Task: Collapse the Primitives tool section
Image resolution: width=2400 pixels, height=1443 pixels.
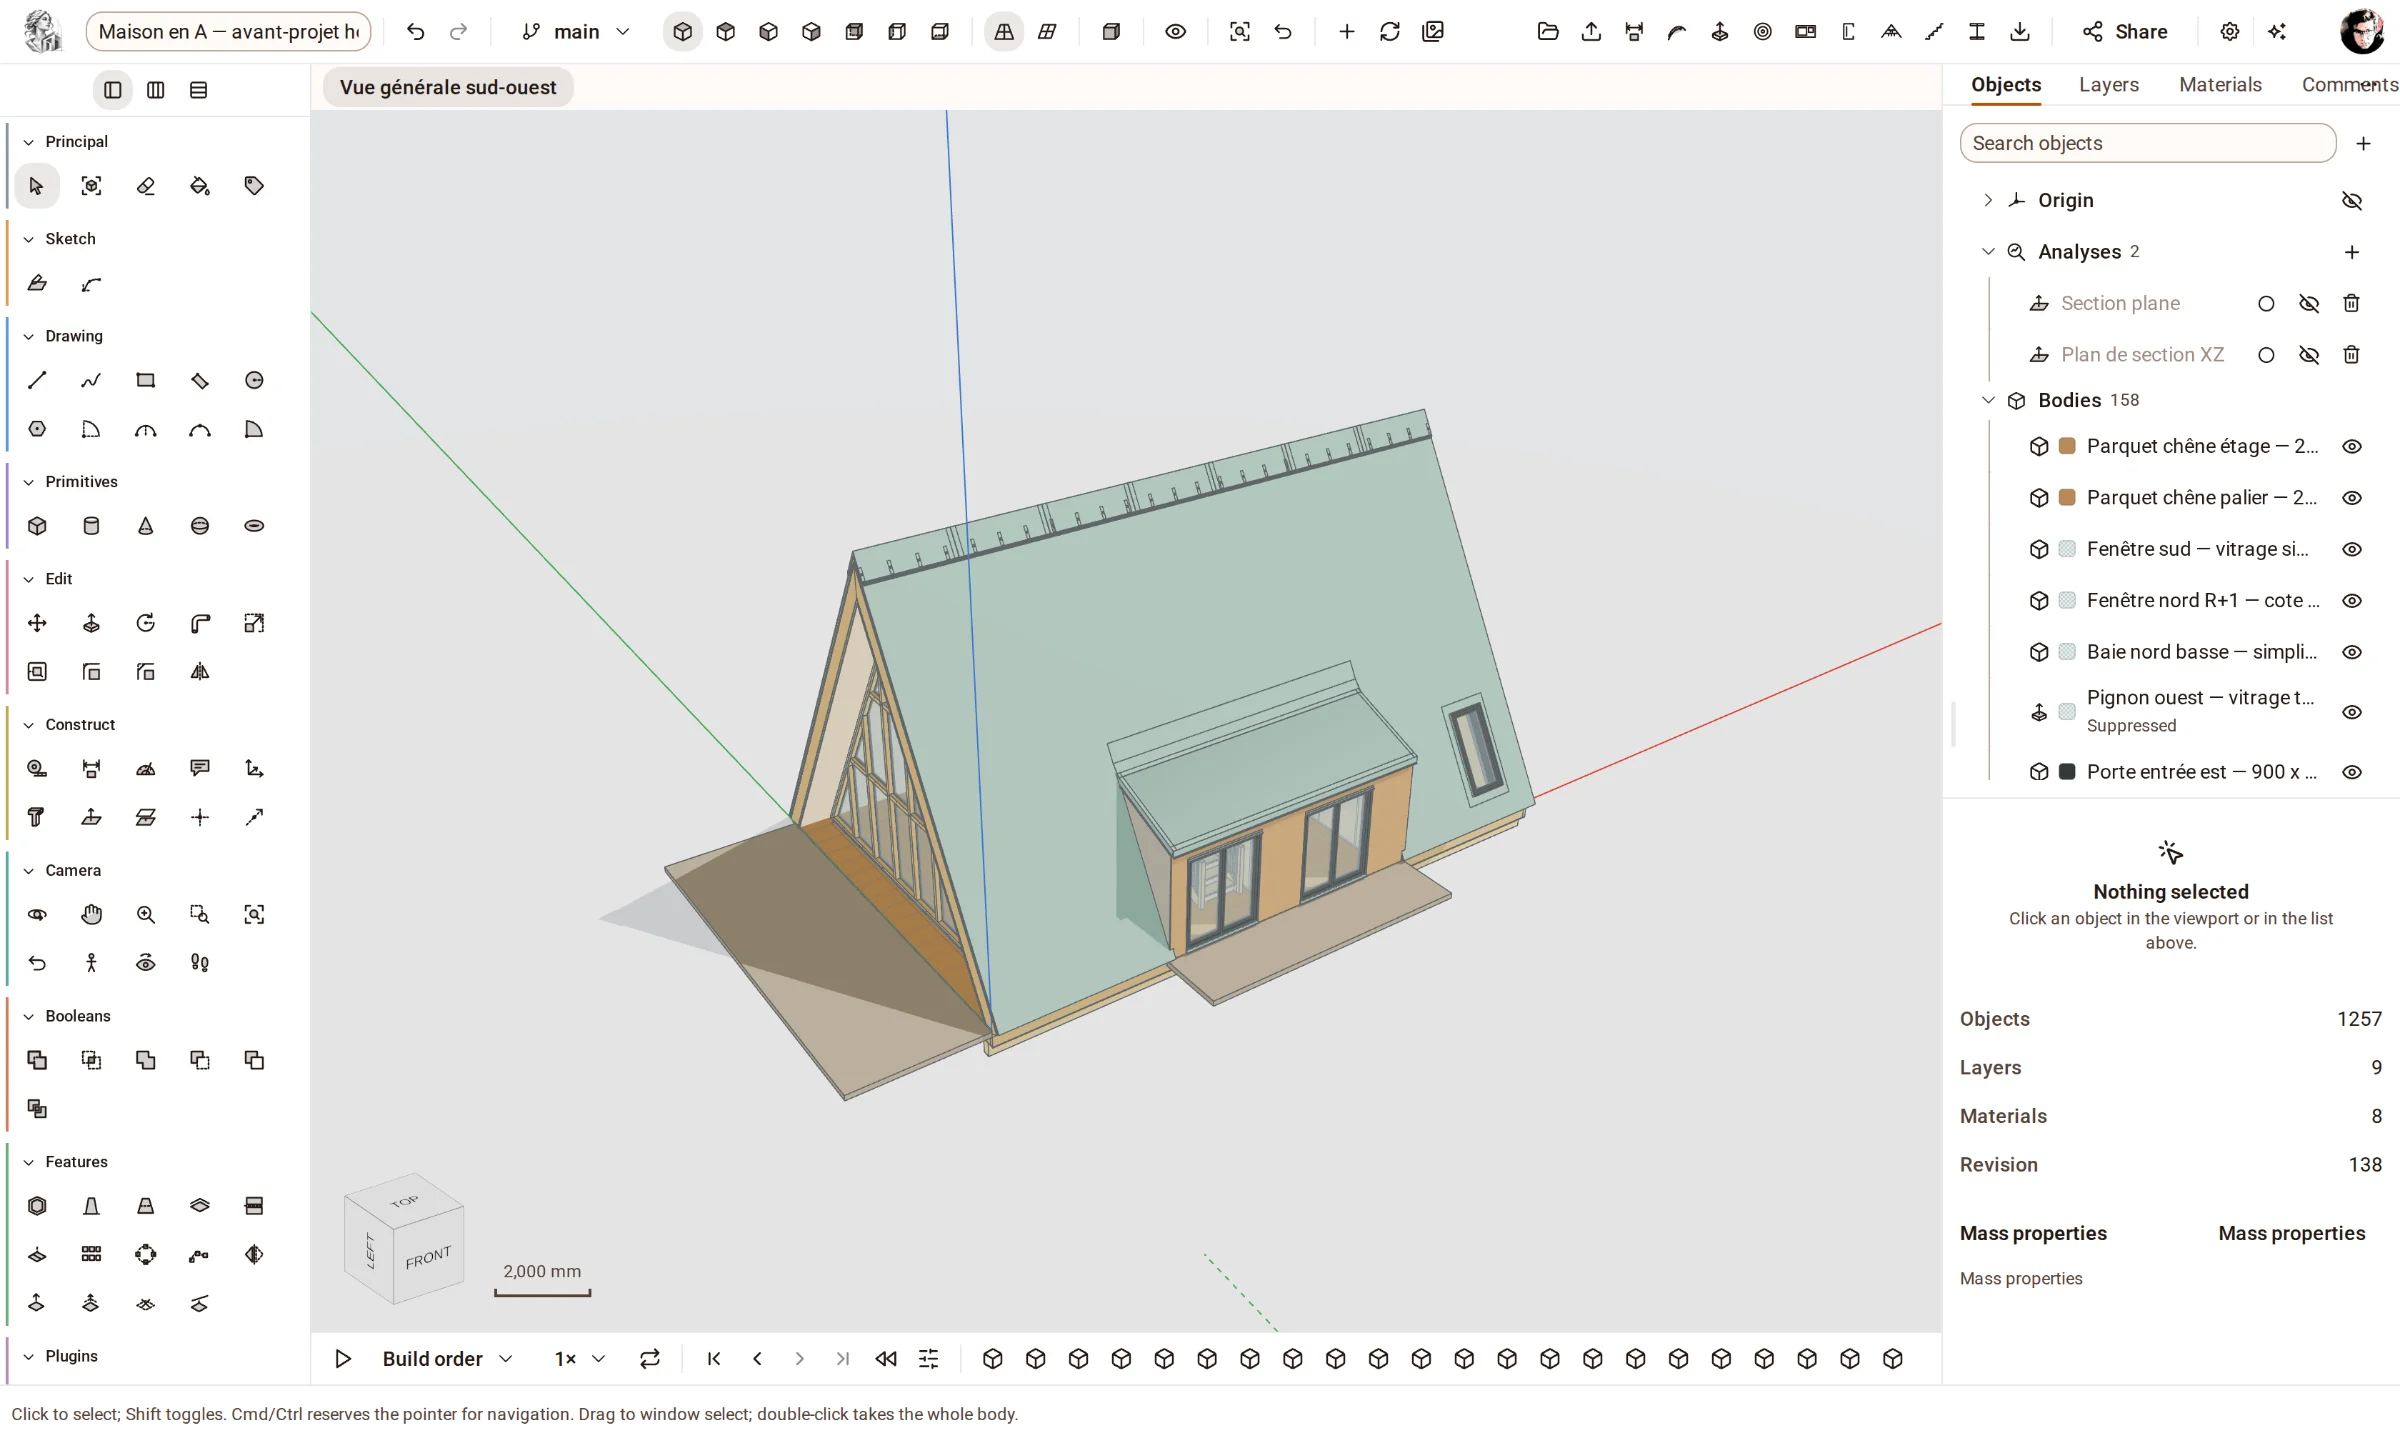Action: 29,482
